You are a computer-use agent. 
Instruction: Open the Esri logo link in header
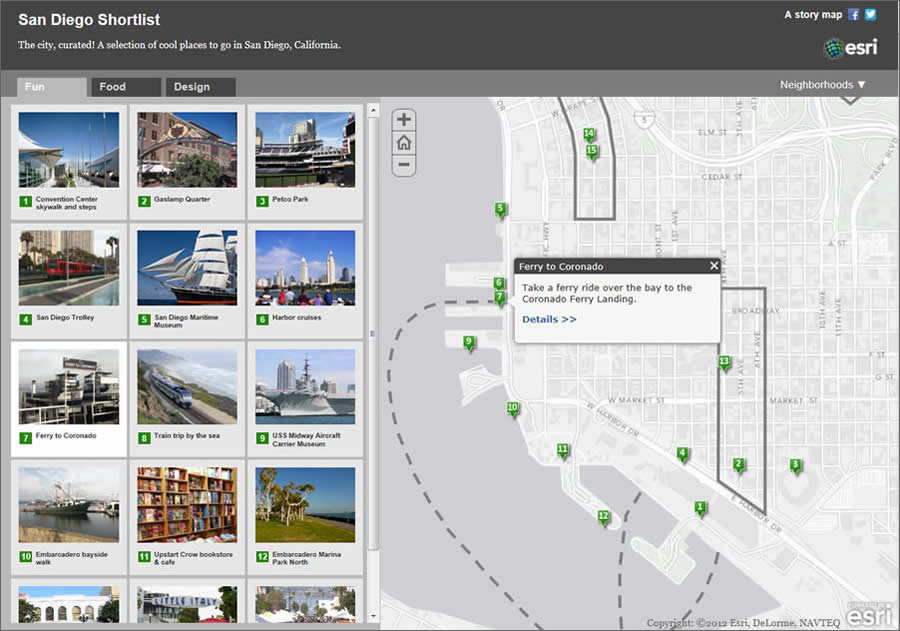tap(851, 48)
